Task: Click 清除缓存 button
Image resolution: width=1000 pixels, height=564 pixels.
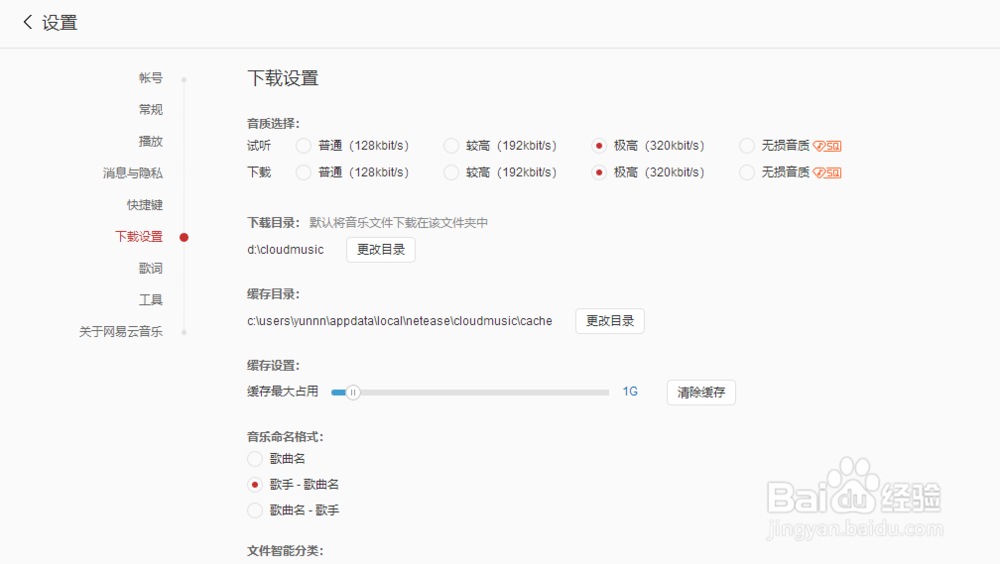Action: tap(701, 392)
